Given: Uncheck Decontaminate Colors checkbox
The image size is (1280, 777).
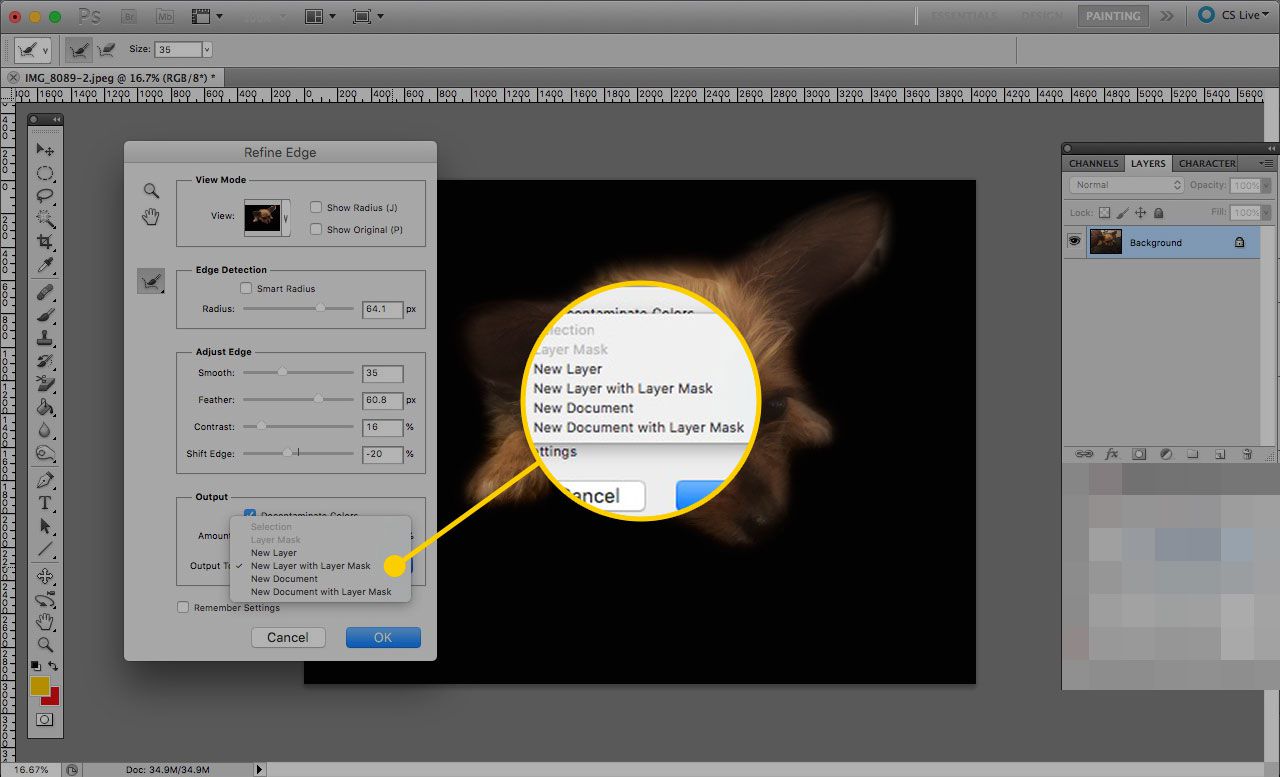Looking at the screenshot, I should (250, 514).
